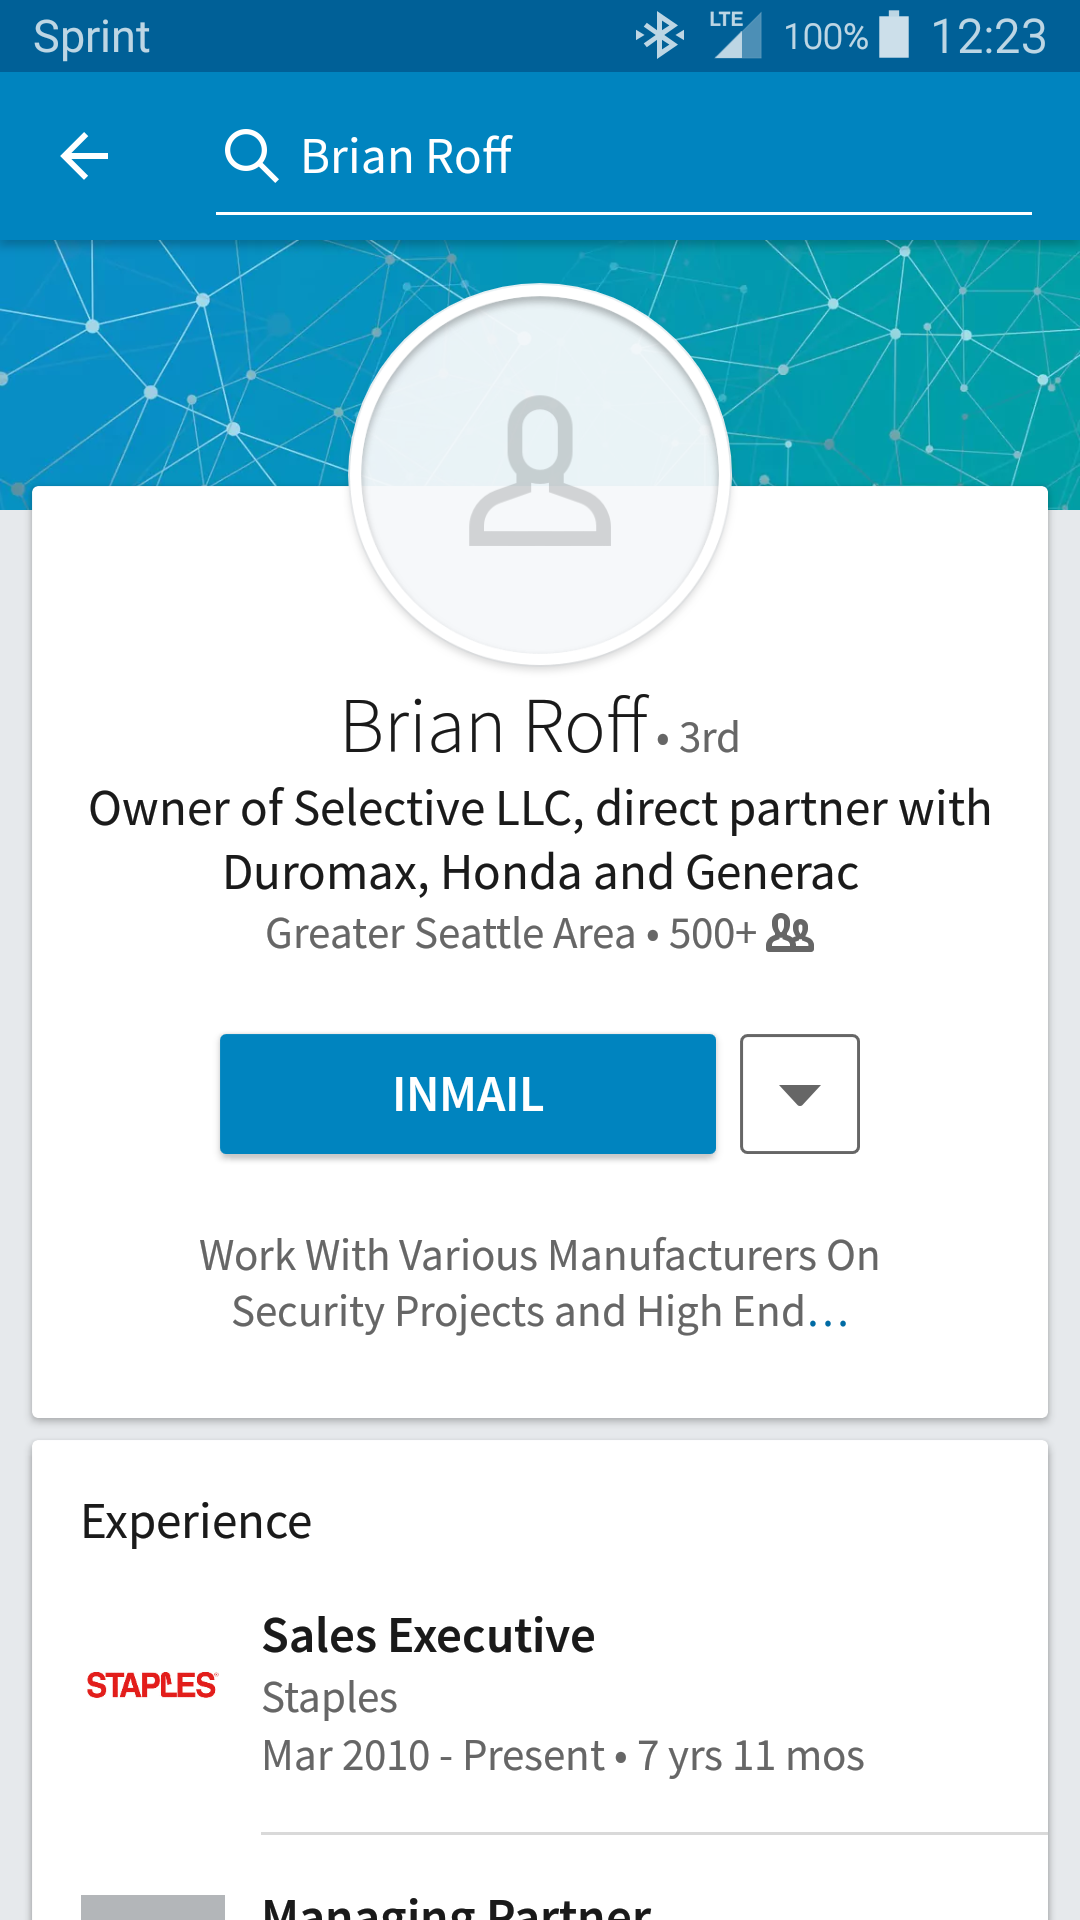Tap the Brian Roff profile name

[x=495, y=726]
